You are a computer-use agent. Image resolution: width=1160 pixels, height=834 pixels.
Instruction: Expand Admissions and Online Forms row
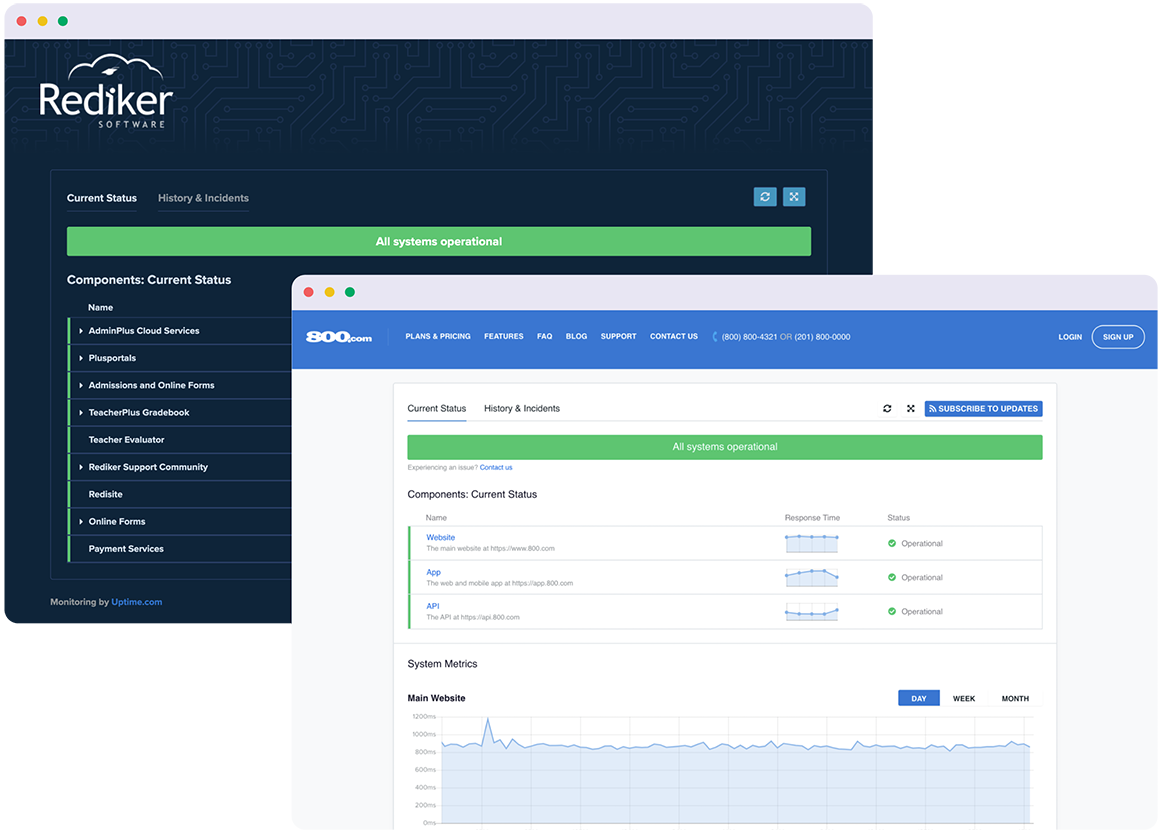click(x=81, y=386)
